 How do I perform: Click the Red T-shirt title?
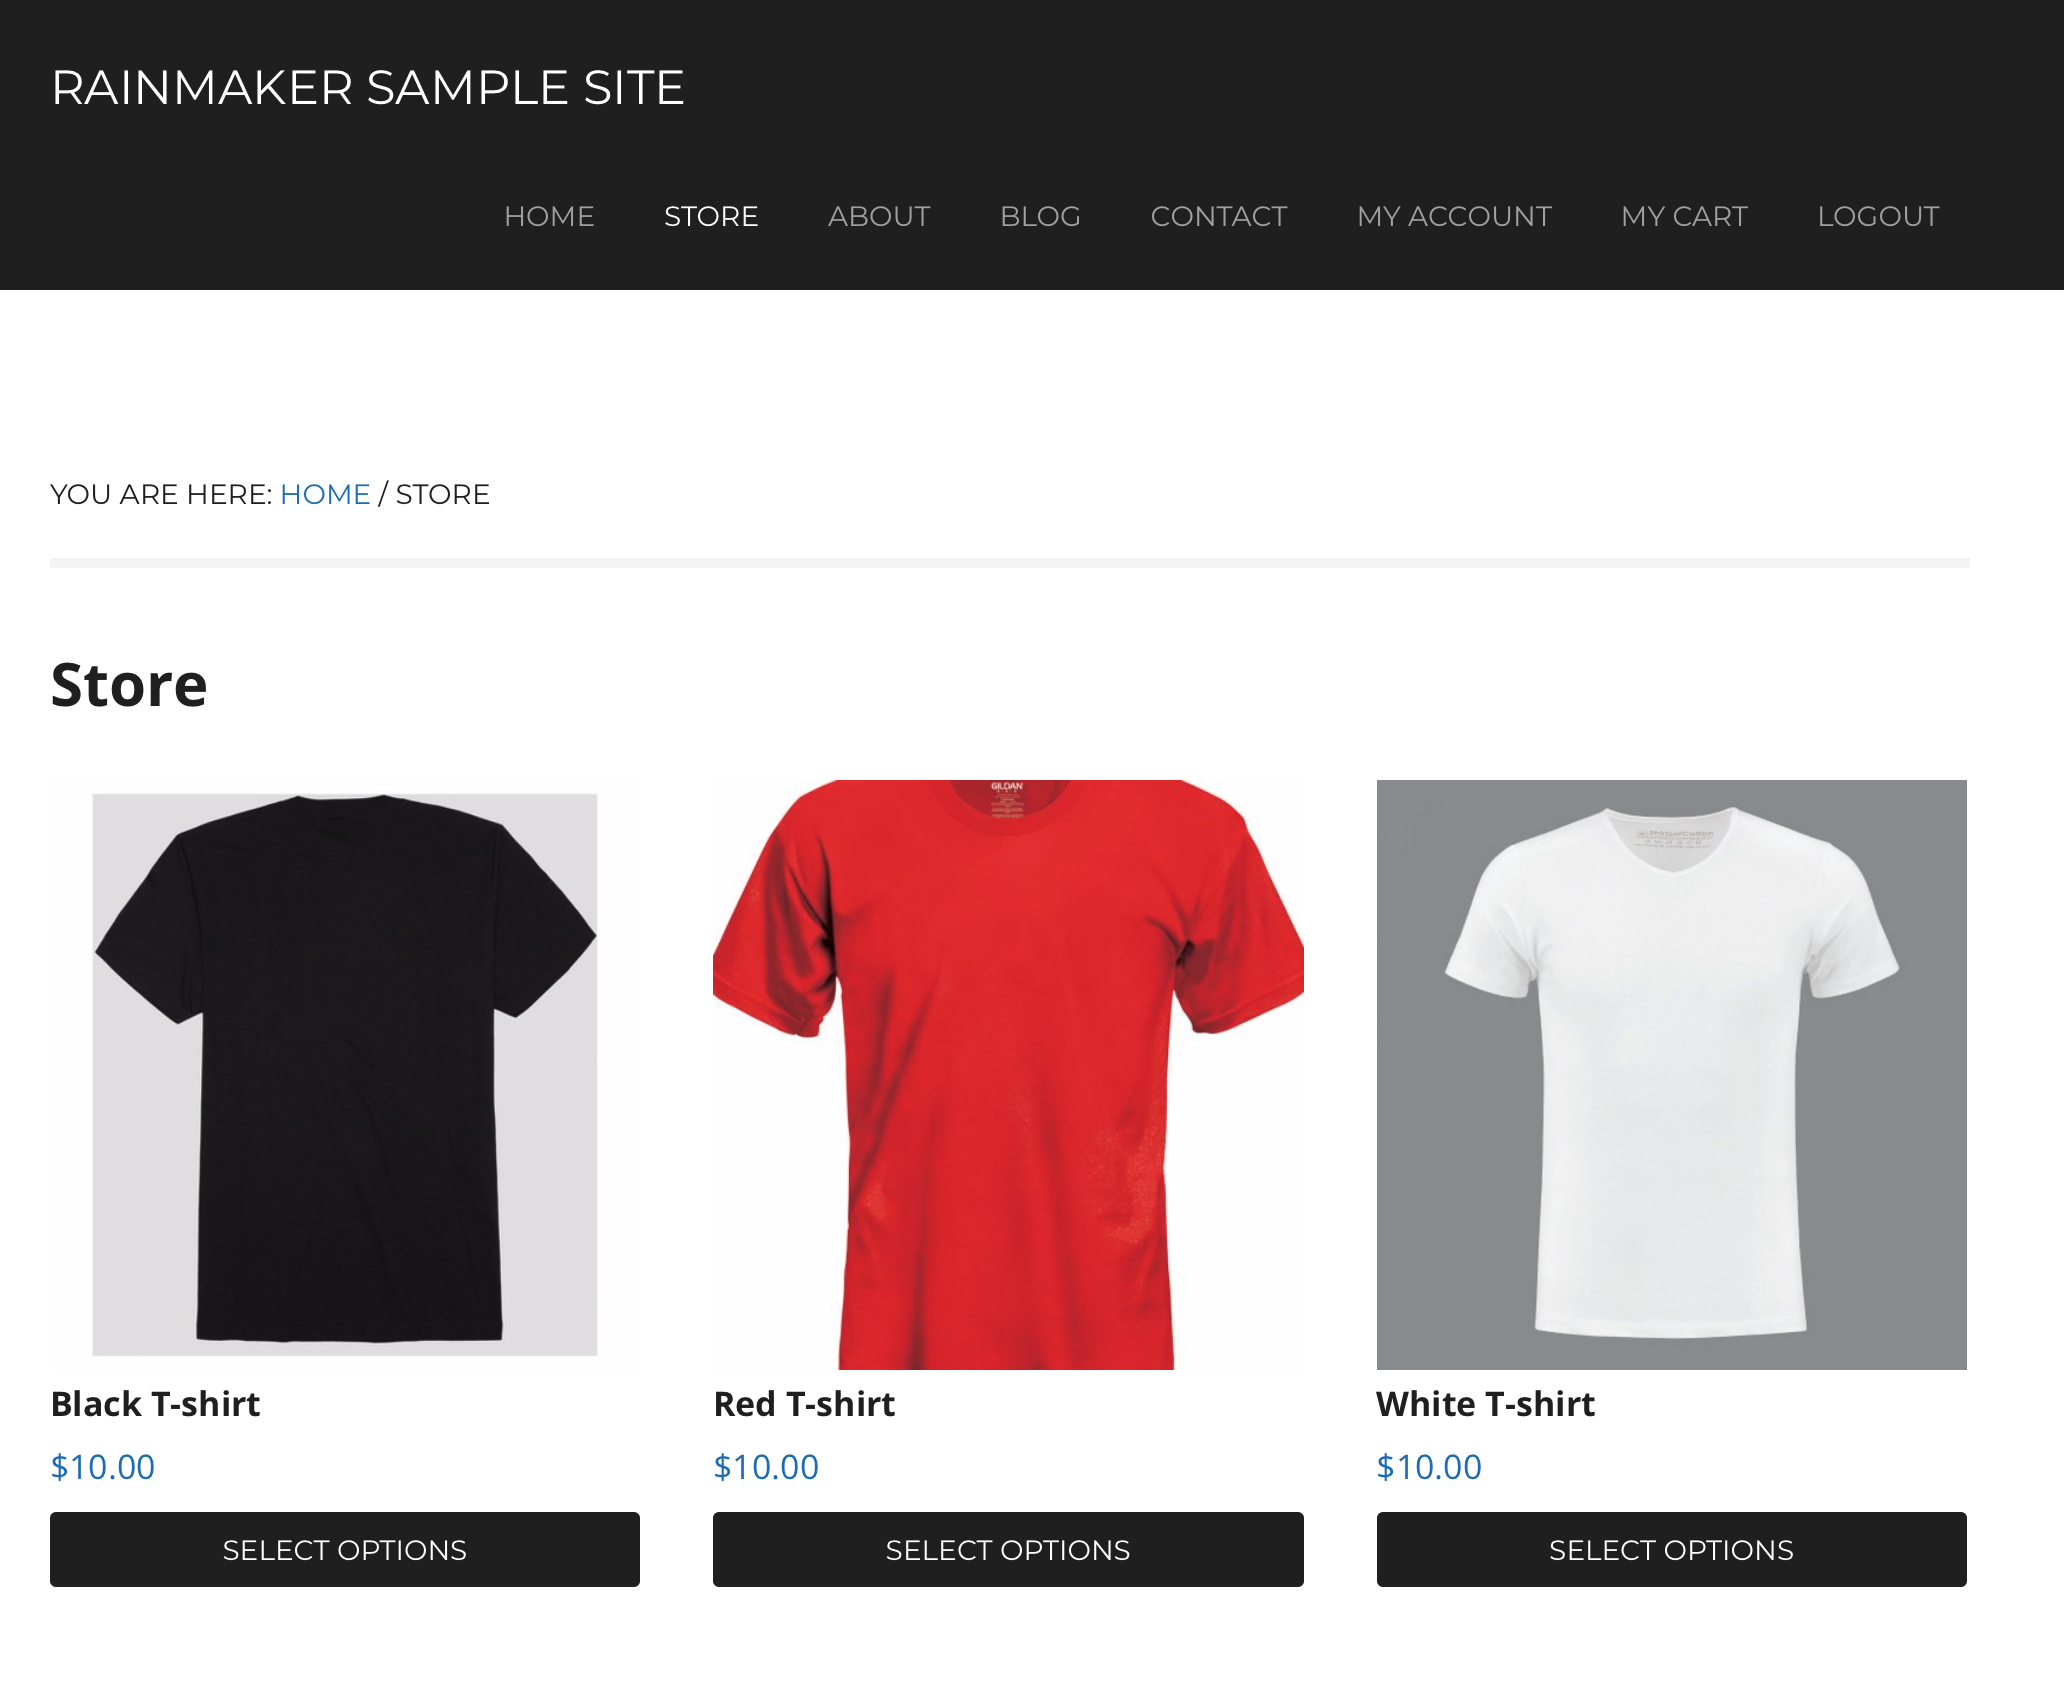[x=804, y=1404]
